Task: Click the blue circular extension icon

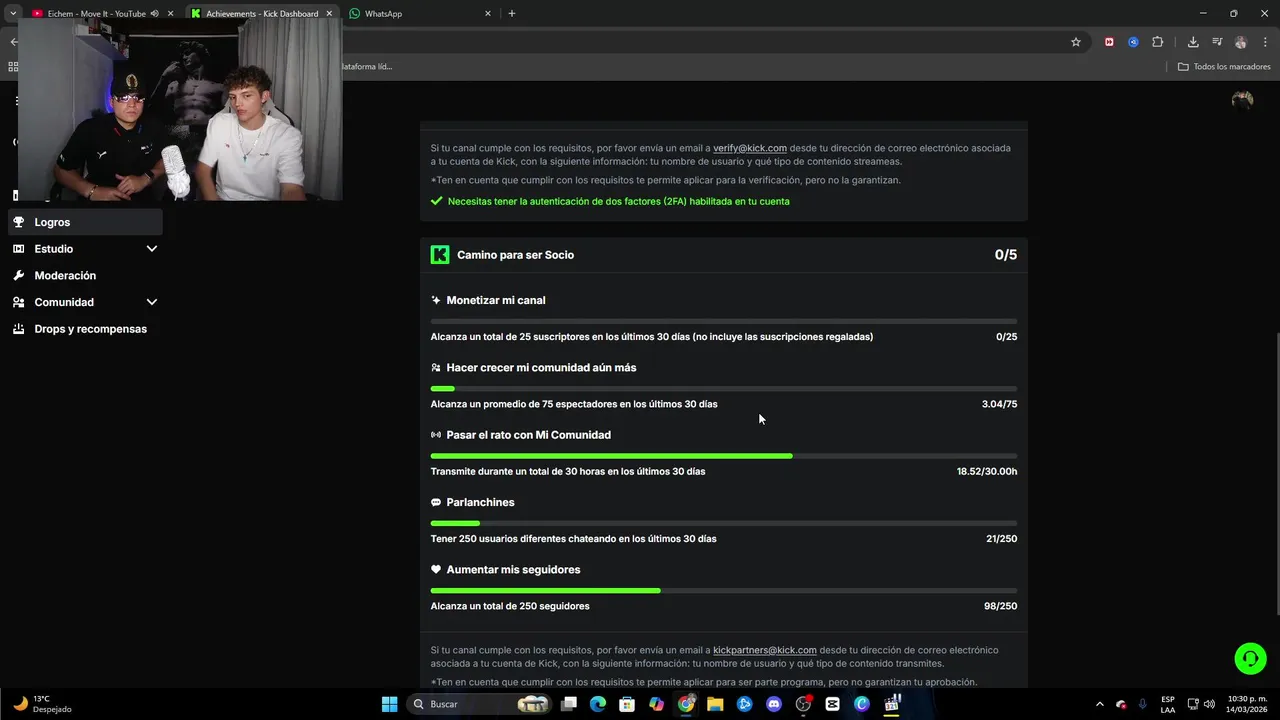Action: (x=1133, y=42)
